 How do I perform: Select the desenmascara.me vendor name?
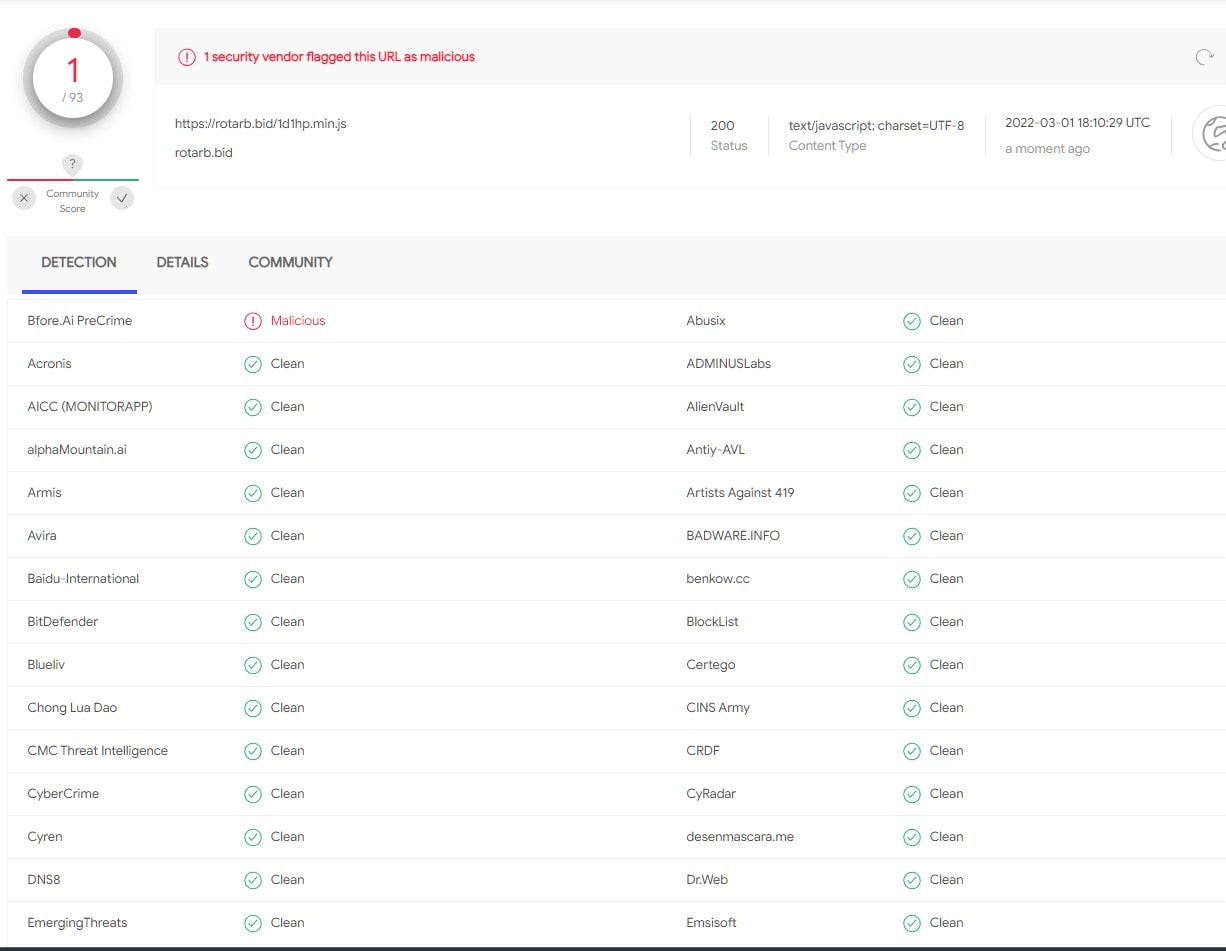point(740,837)
